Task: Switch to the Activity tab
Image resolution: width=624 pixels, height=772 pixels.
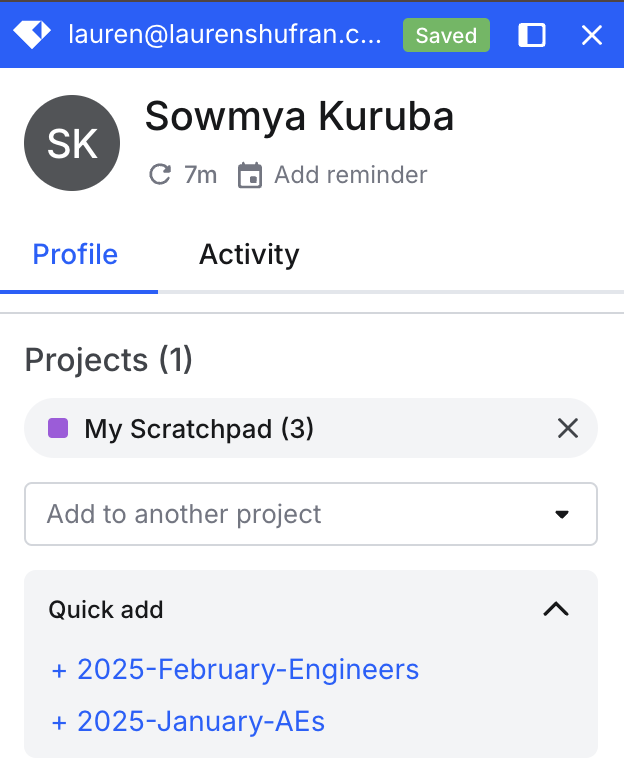Action: pyautogui.click(x=249, y=255)
